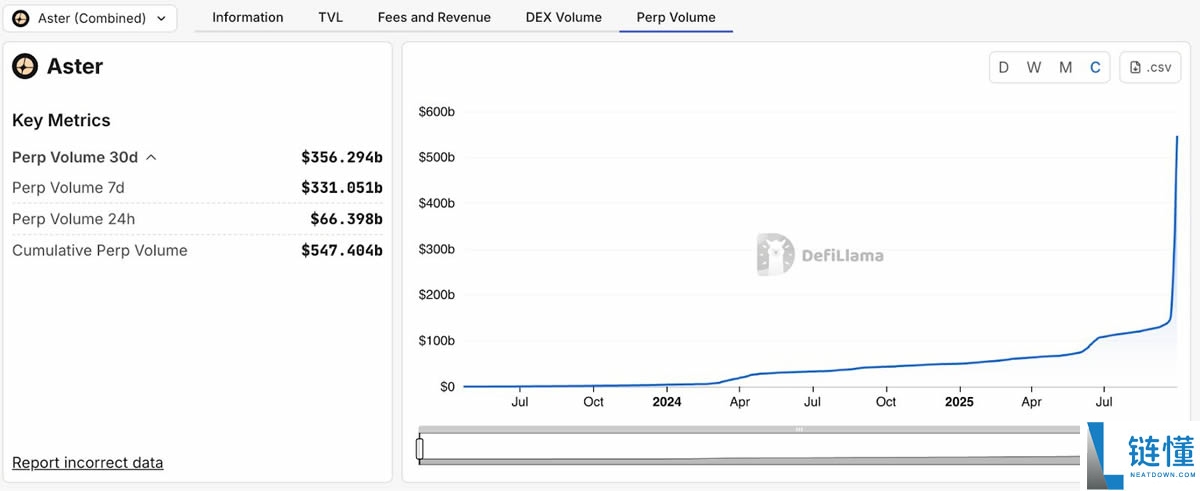Viewport: 1200px width, 491px height.
Task: Switch to the TVL tab
Action: point(330,17)
